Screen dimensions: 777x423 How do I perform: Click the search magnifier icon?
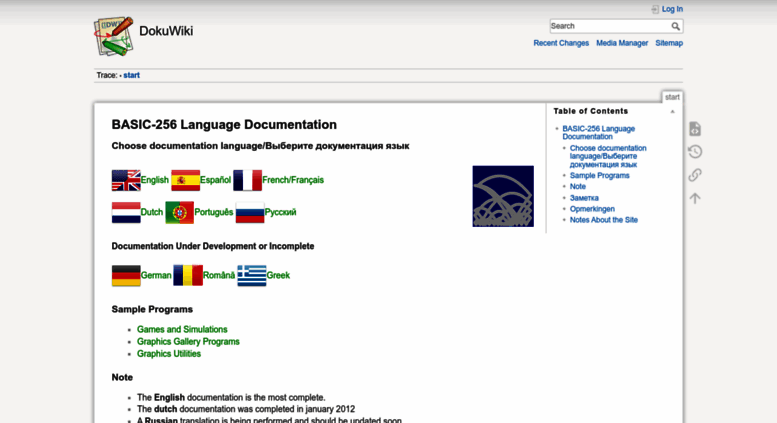[x=675, y=26]
